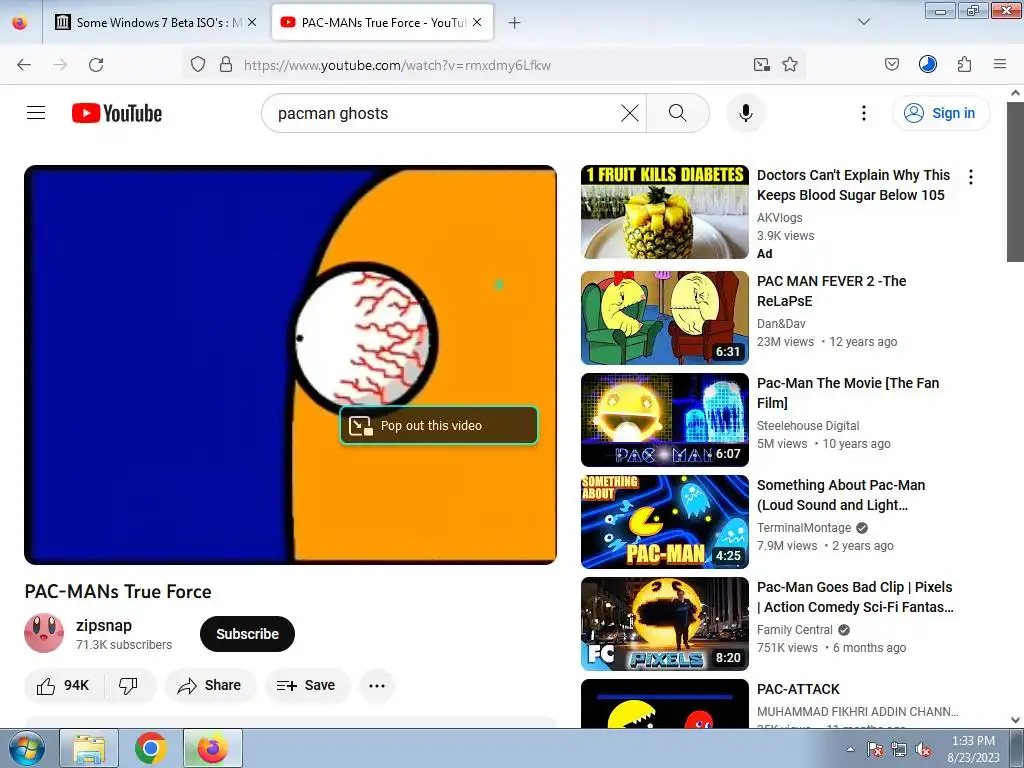Clear the search box with X
1024x768 pixels.
coord(630,113)
